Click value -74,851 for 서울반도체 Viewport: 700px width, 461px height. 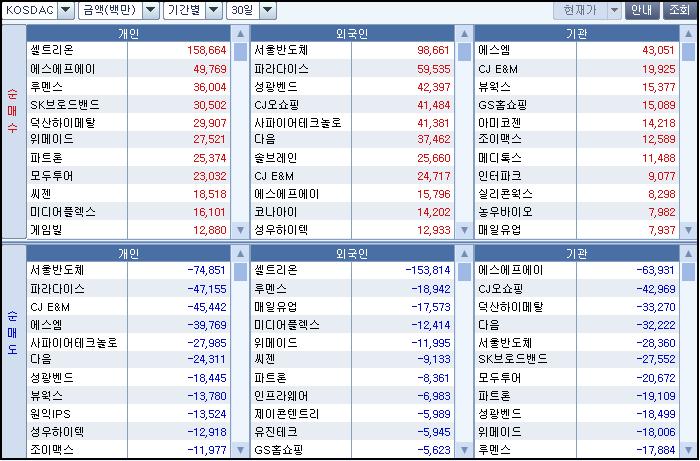pyautogui.click(x=207, y=270)
